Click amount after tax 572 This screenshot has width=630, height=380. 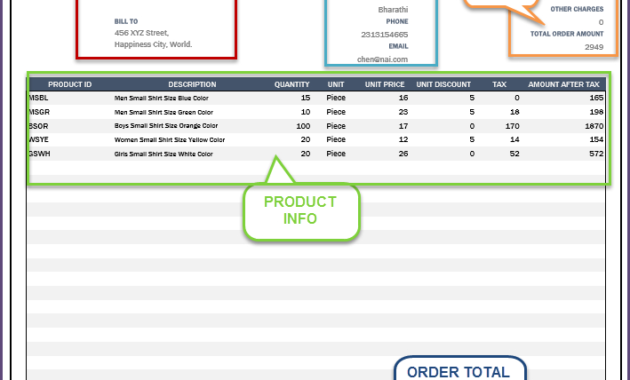(596, 153)
